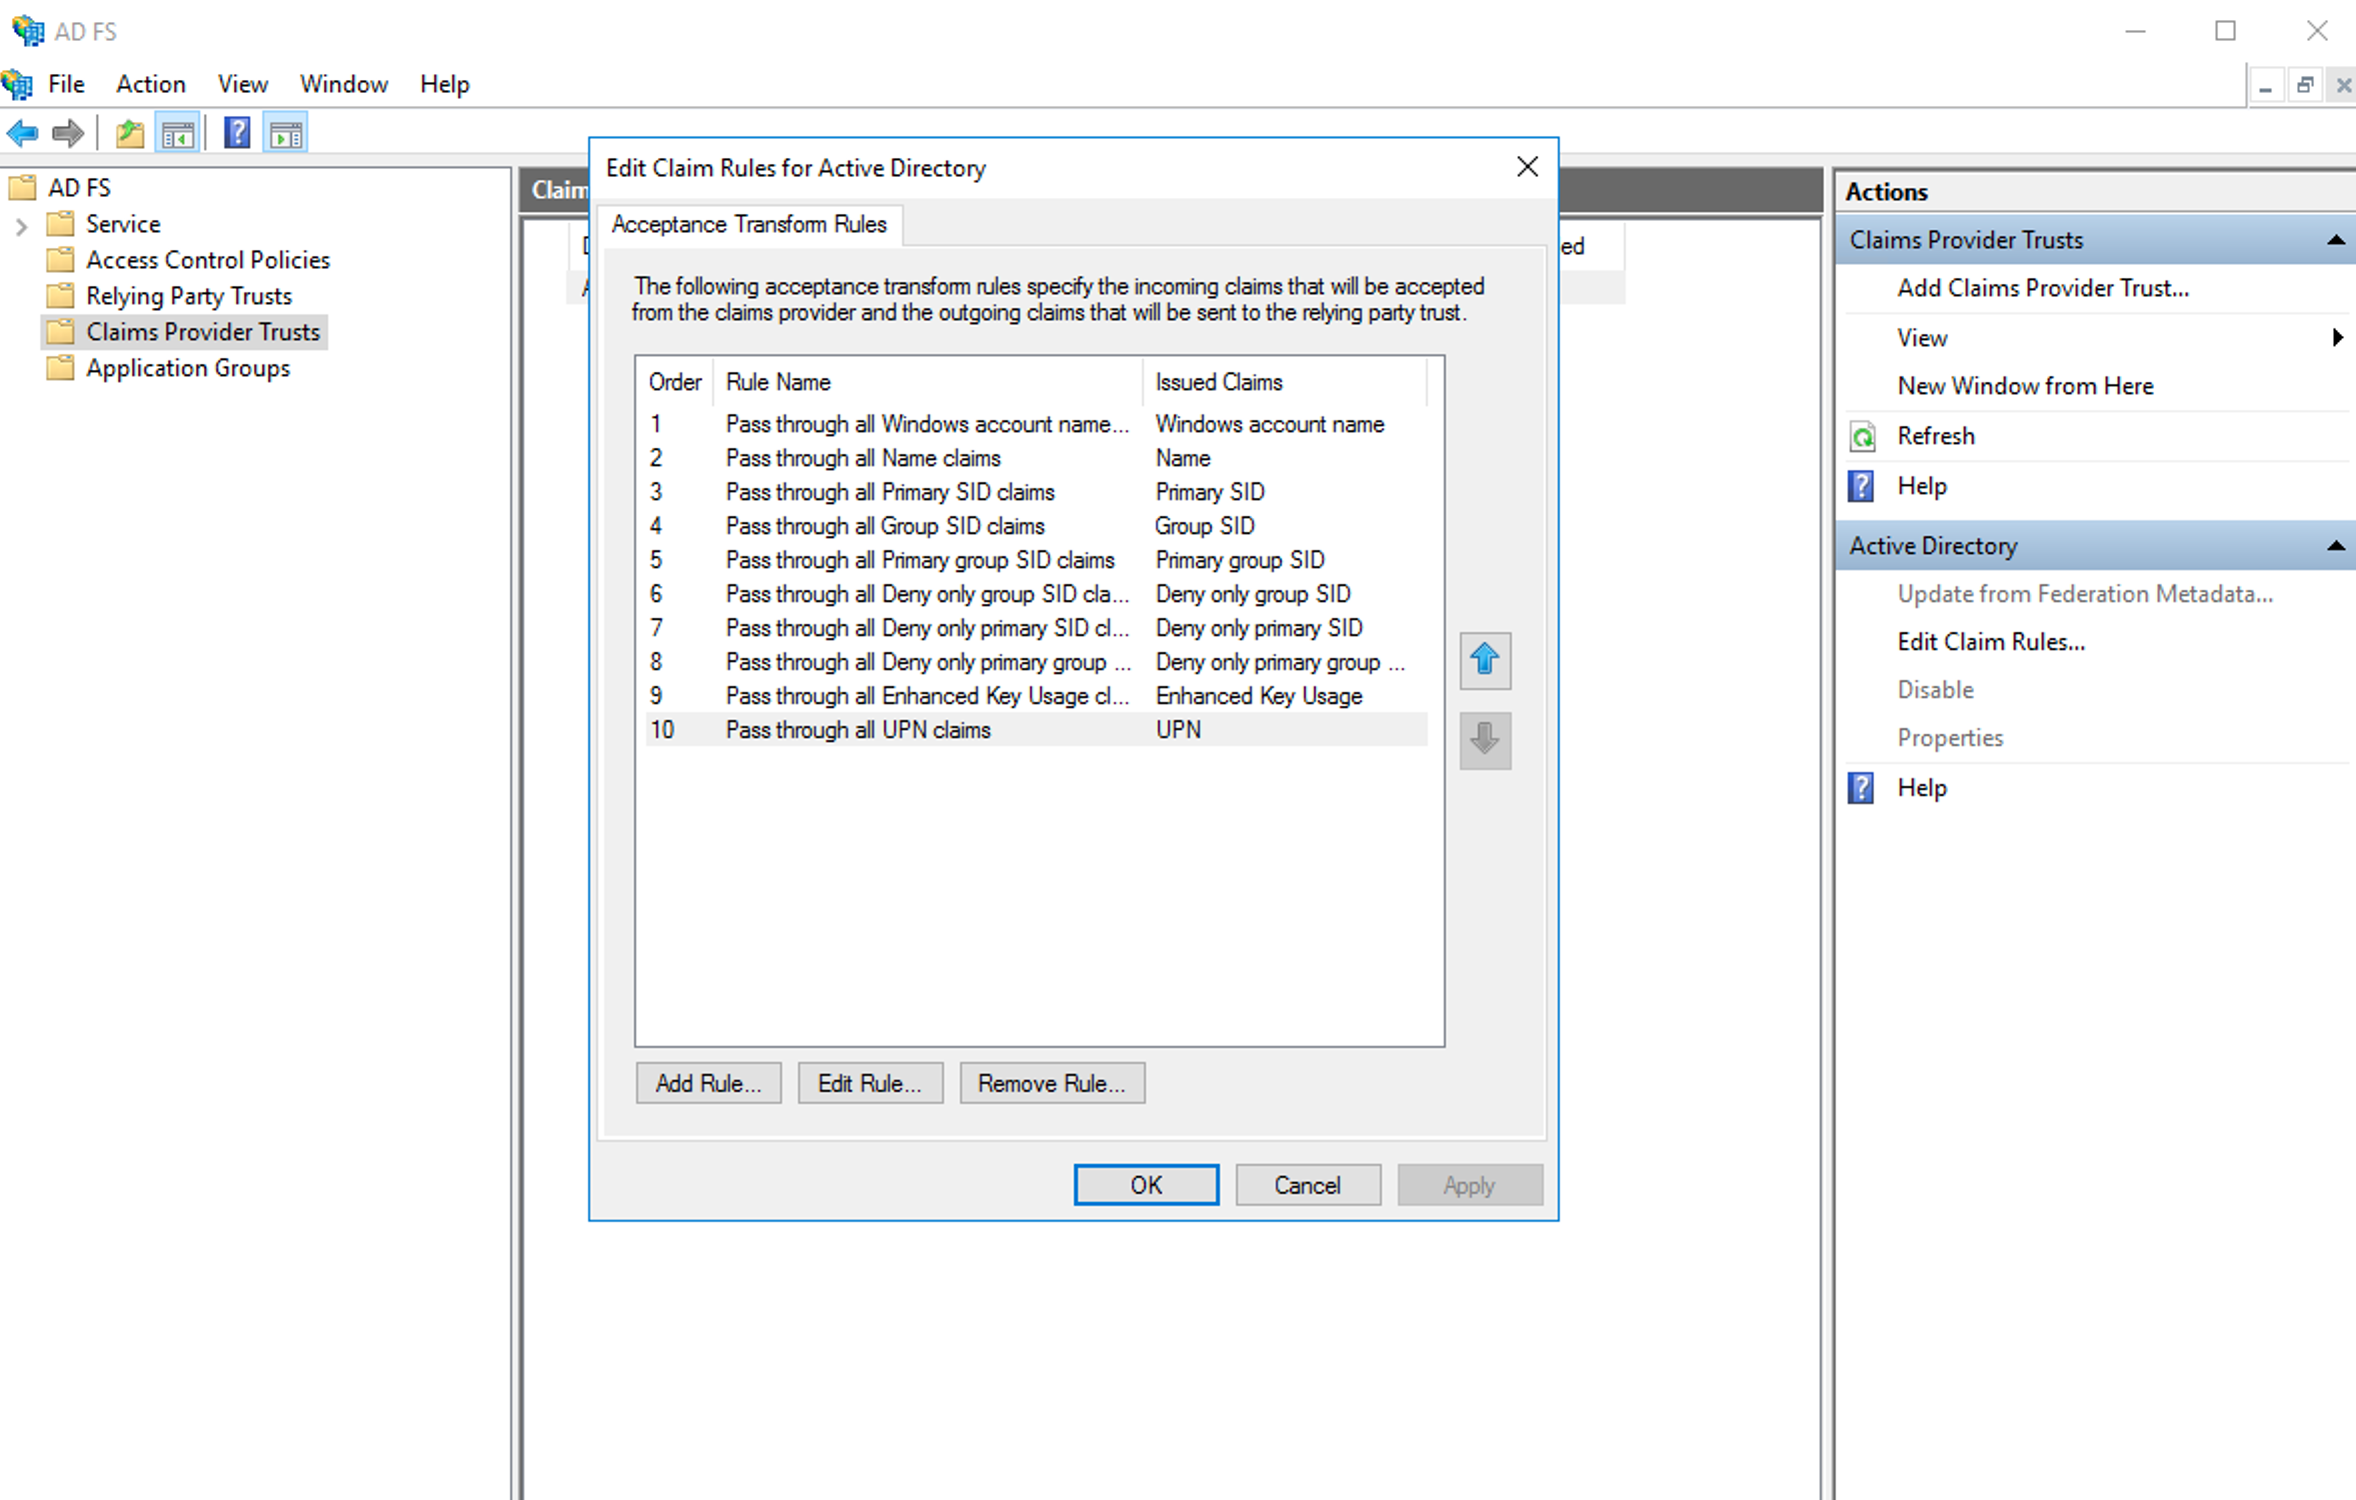The height and width of the screenshot is (1500, 2356).
Task: Select rule 4 Pass through all Group SID claims
Action: (x=1036, y=526)
